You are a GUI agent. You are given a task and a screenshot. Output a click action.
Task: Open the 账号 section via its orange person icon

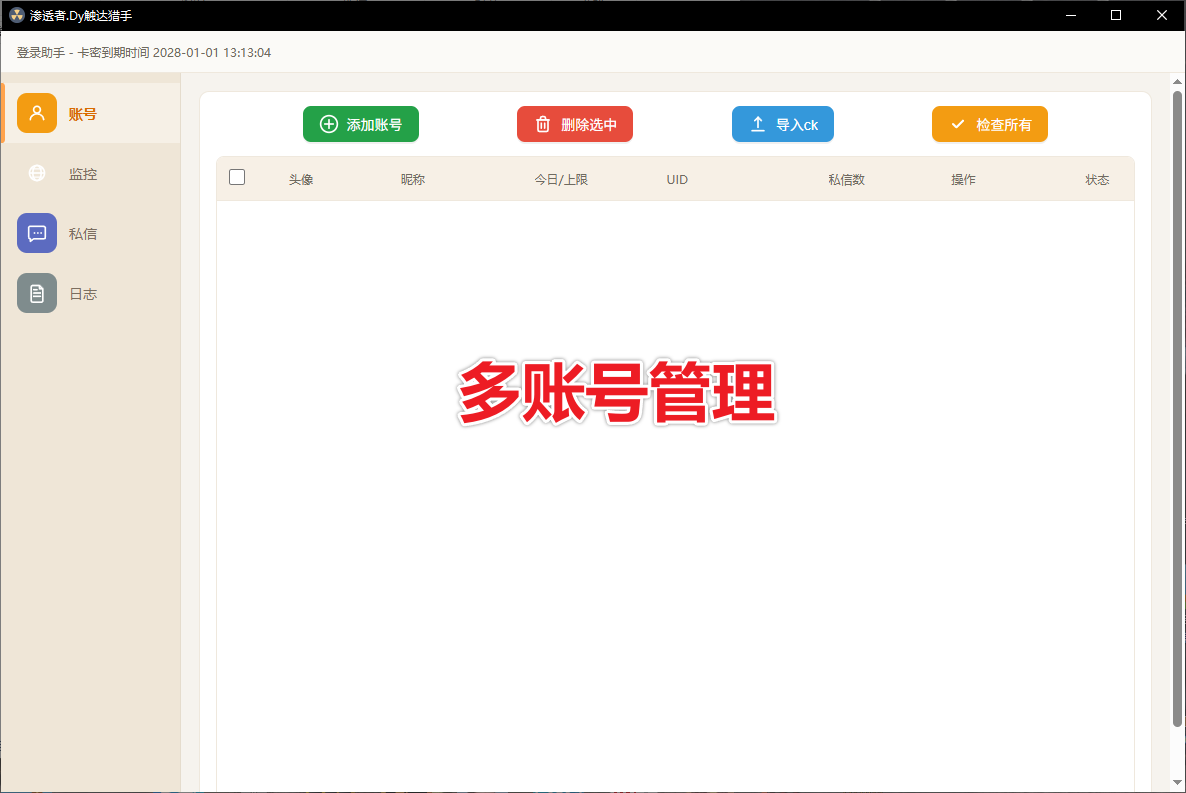point(37,113)
